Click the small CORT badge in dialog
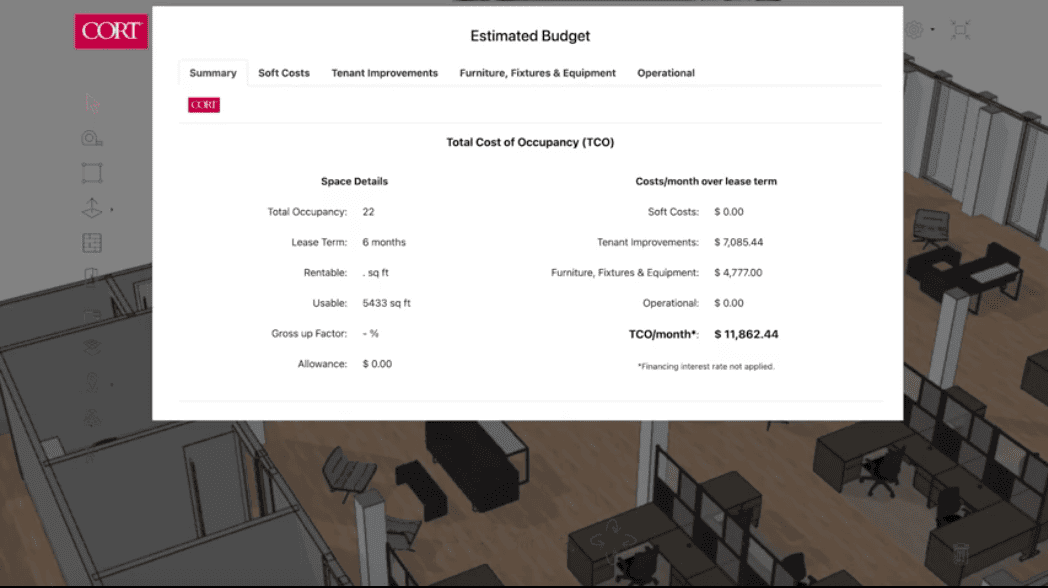The height and width of the screenshot is (588, 1048). (204, 105)
